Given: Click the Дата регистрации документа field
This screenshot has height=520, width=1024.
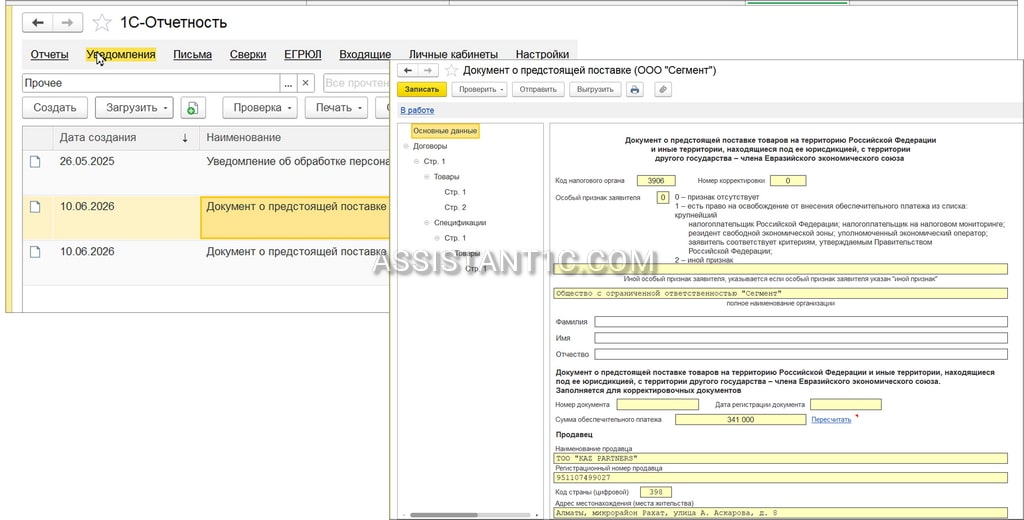Looking at the screenshot, I should tap(846, 405).
